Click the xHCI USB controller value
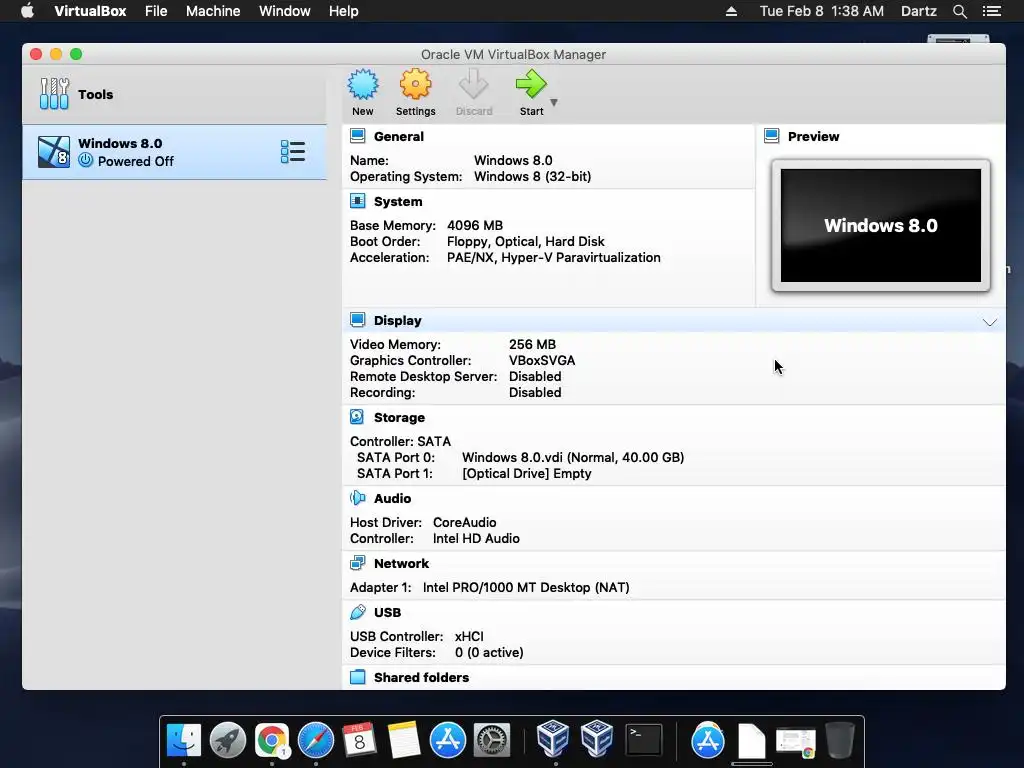The width and height of the screenshot is (1024, 768). pyautogui.click(x=469, y=636)
